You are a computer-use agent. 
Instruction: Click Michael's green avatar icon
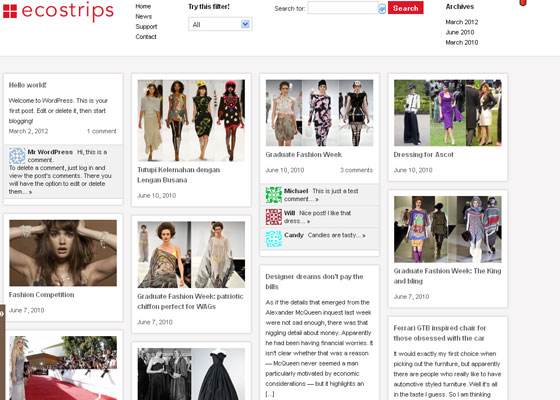point(274,195)
